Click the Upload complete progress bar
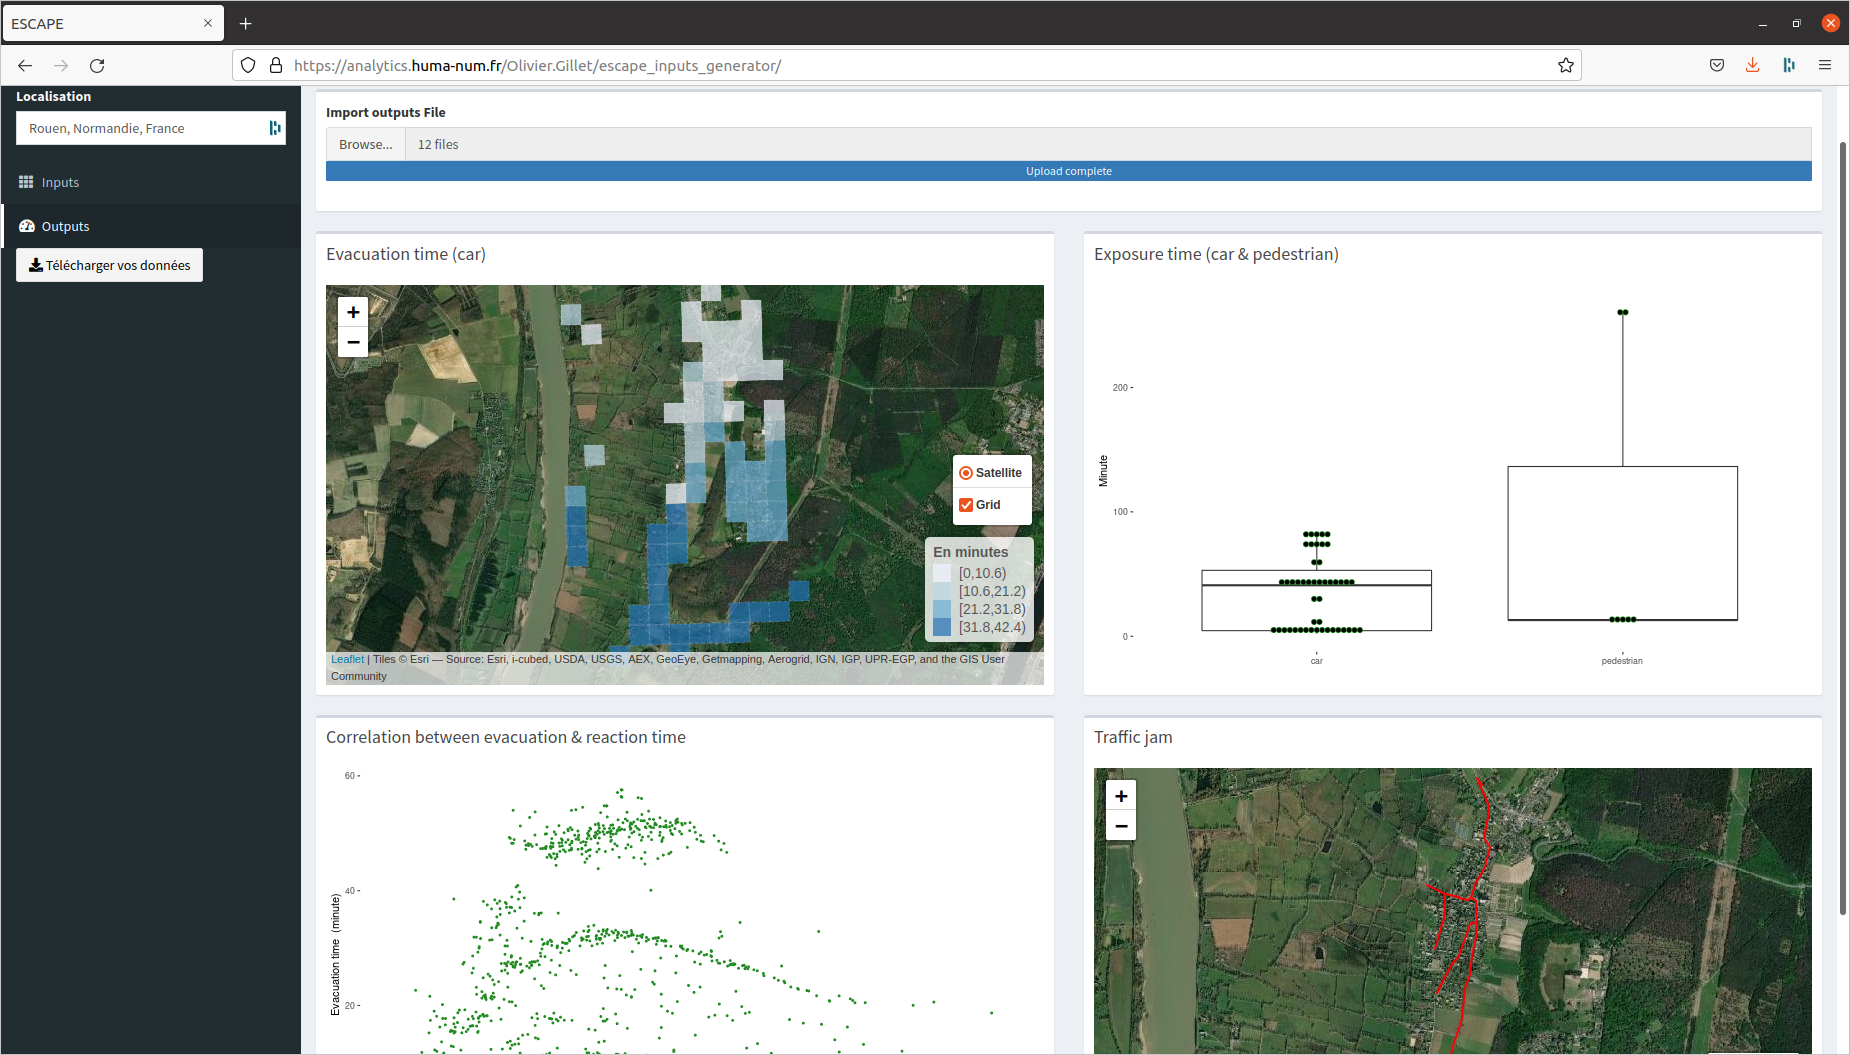The width and height of the screenshot is (1850, 1055). pos(1068,171)
